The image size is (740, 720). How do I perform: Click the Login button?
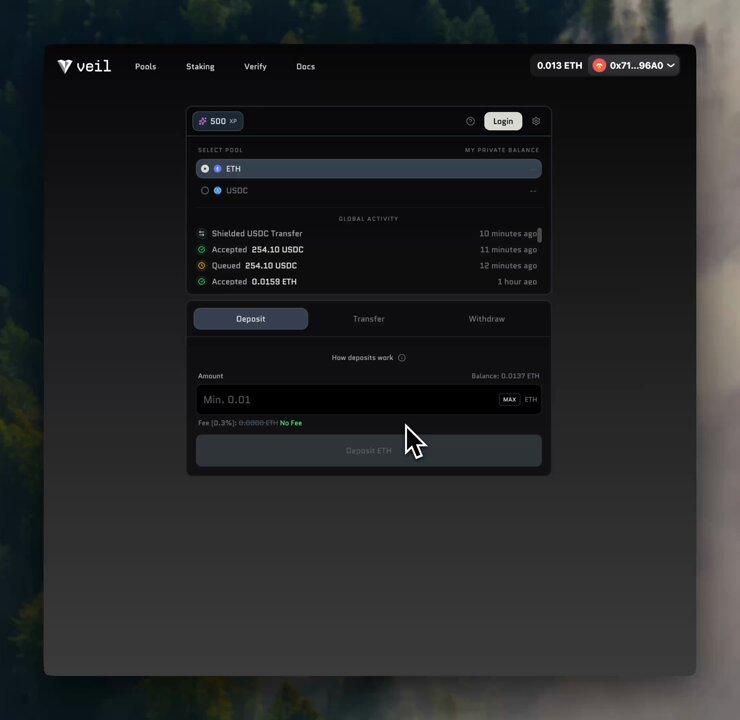click(503, 121)
